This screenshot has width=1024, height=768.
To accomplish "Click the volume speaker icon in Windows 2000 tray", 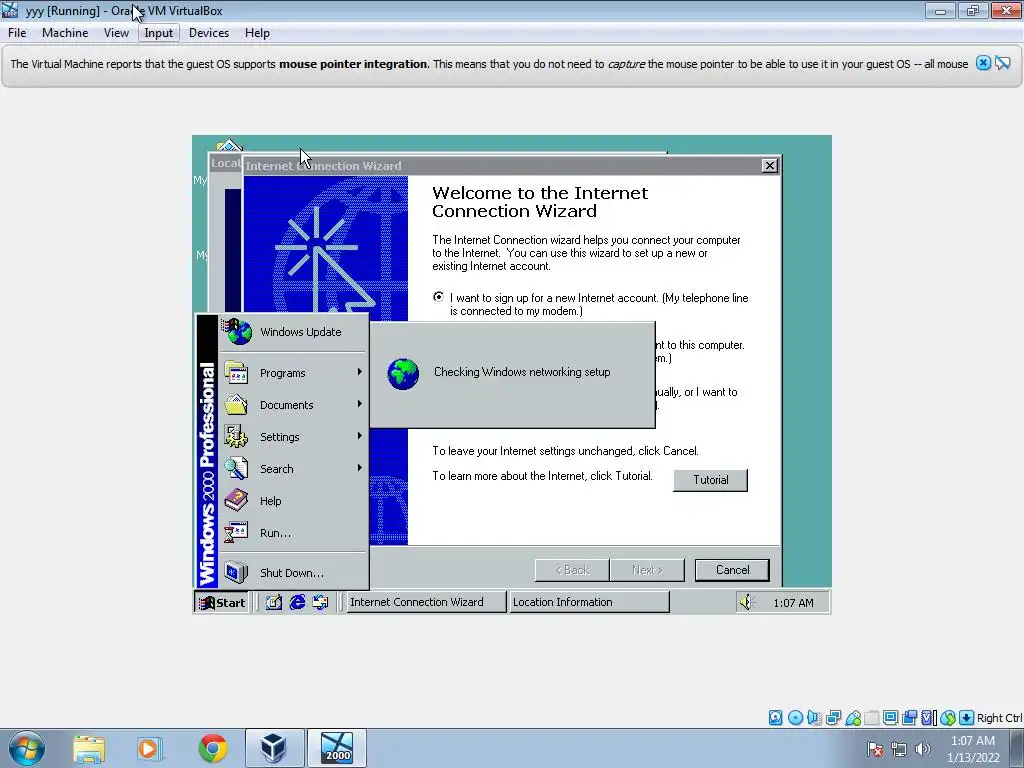I will (746, 602).
